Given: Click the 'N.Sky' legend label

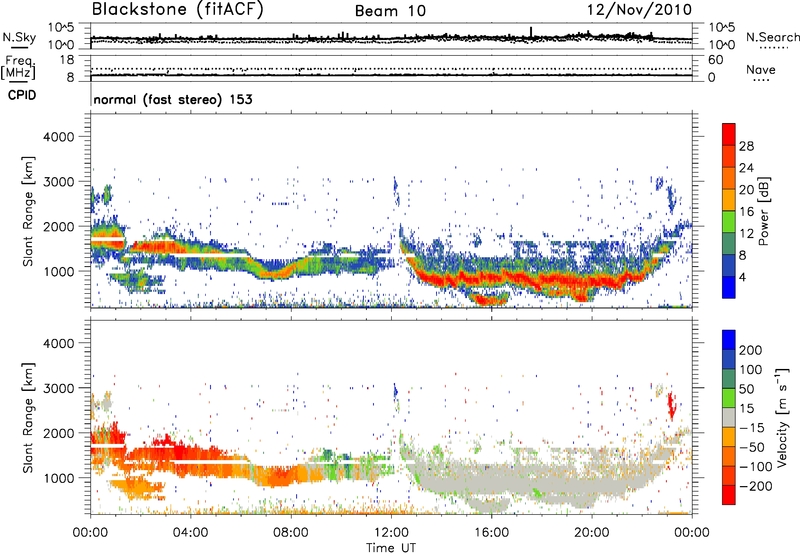Looking at the screenshot, I should (x=19, y=37).
